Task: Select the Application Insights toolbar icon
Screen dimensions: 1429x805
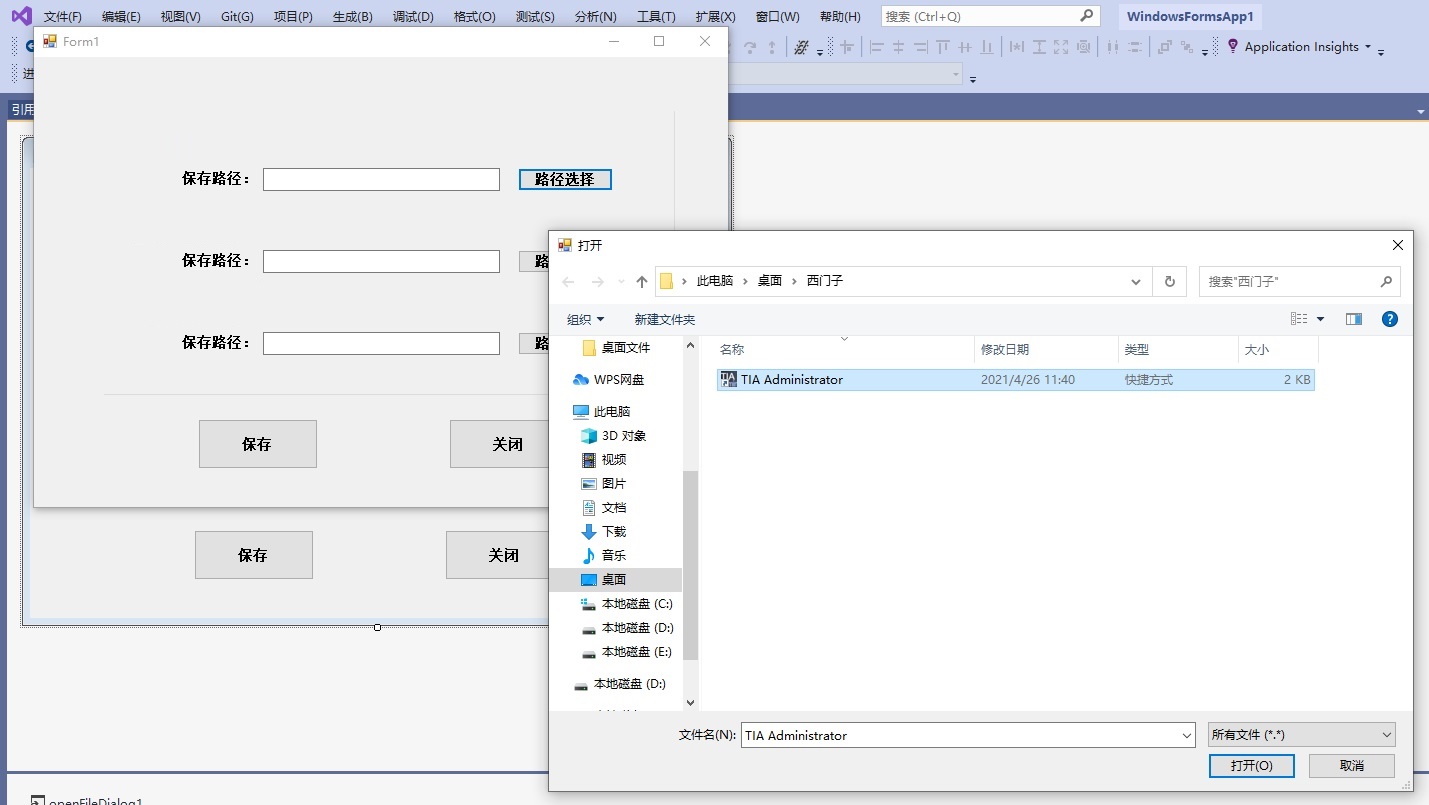Action: click(x=1232, y=46)
